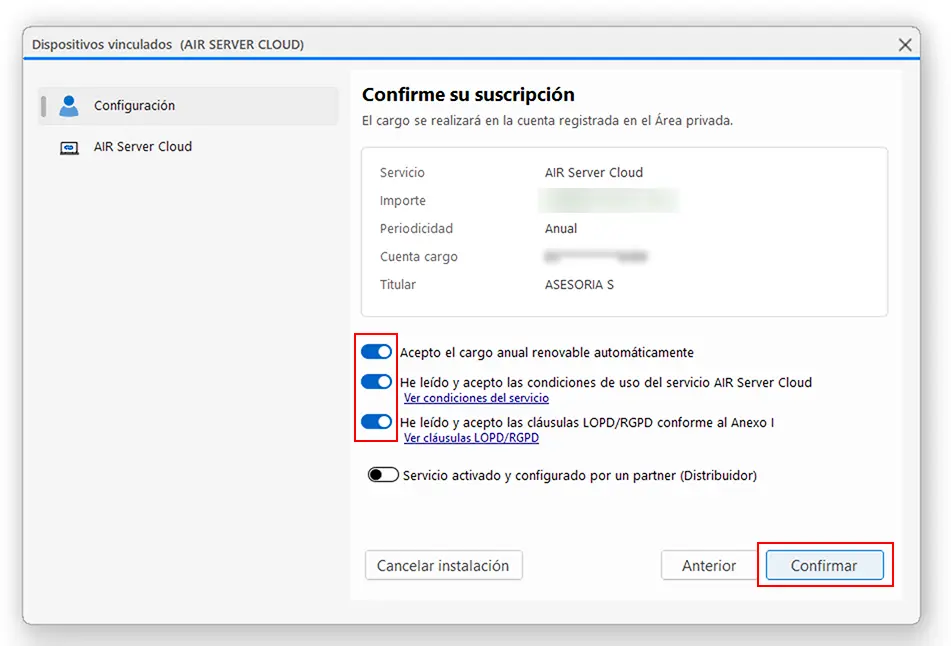Open the Ver condiciones del servicio link
This screenshot has height=646, width=951.
pos(477,398)
